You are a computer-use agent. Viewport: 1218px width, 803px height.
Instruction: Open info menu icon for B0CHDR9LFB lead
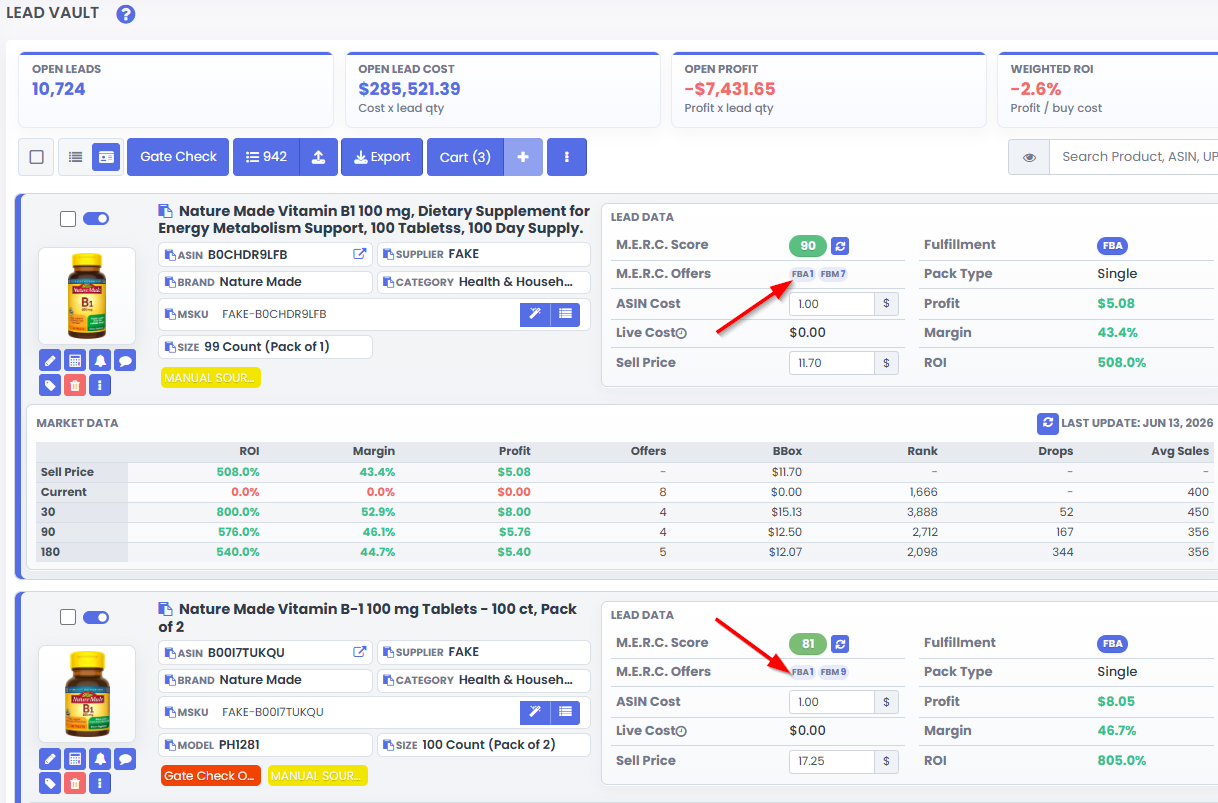coord(100,385)
